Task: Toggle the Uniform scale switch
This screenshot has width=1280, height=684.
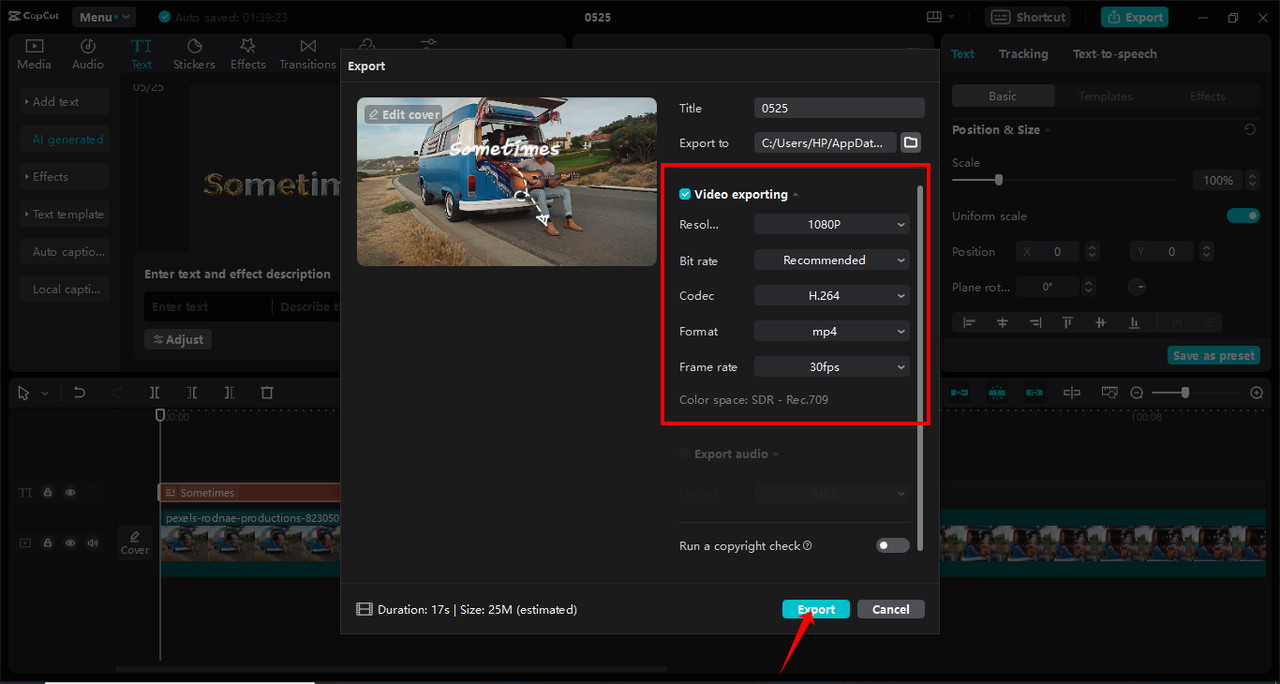Action: pos(1243,216)
